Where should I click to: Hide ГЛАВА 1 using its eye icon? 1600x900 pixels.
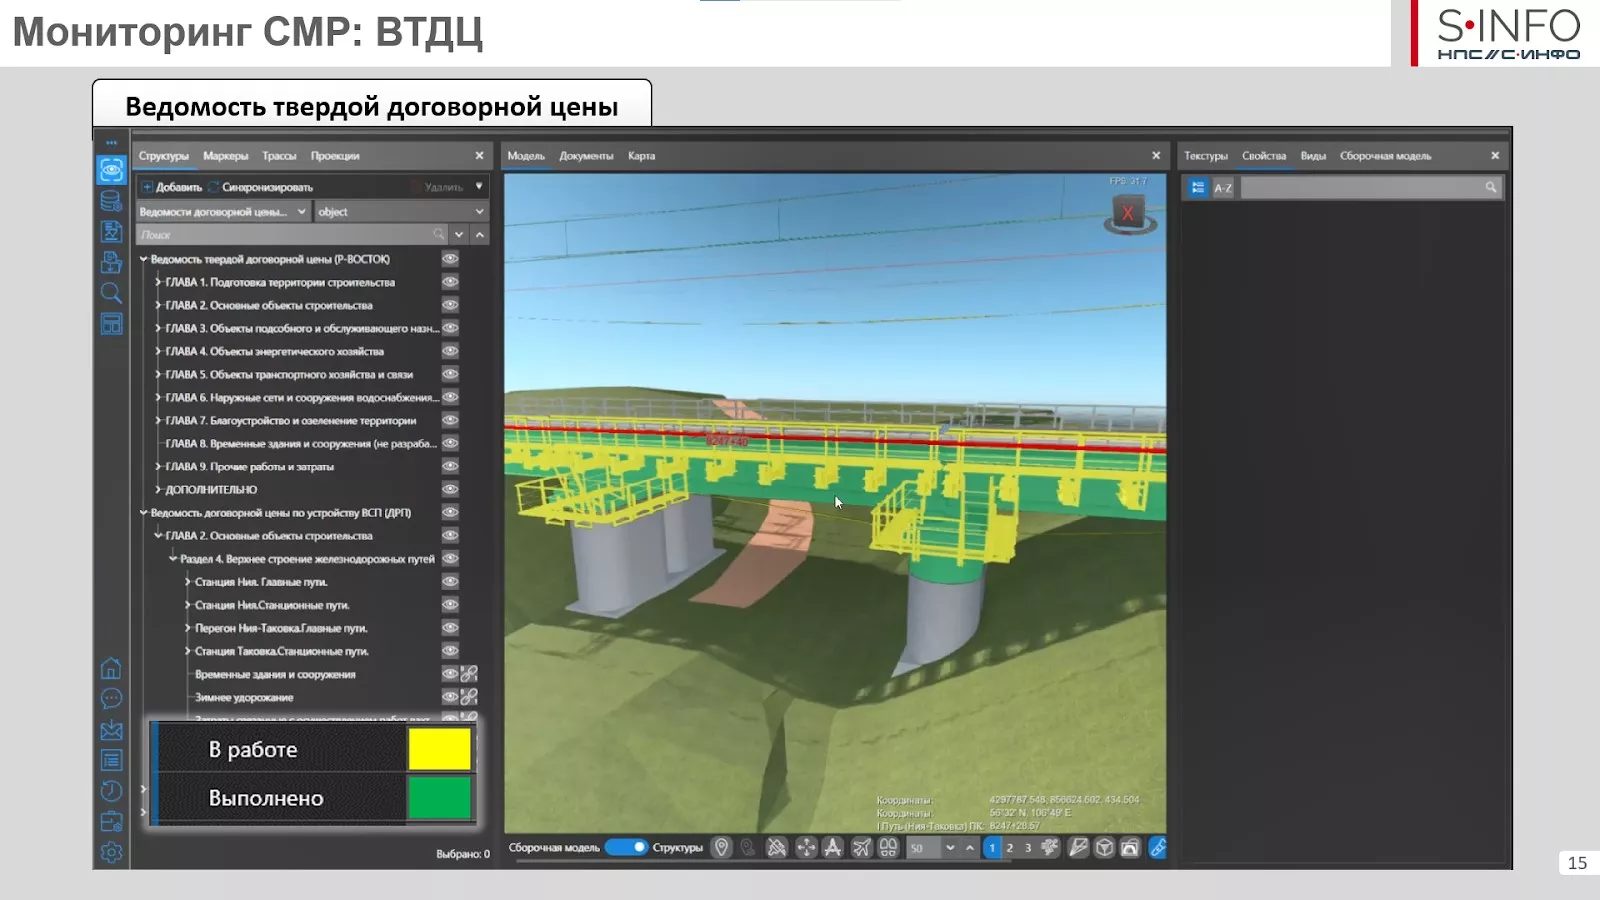point(450,282)
